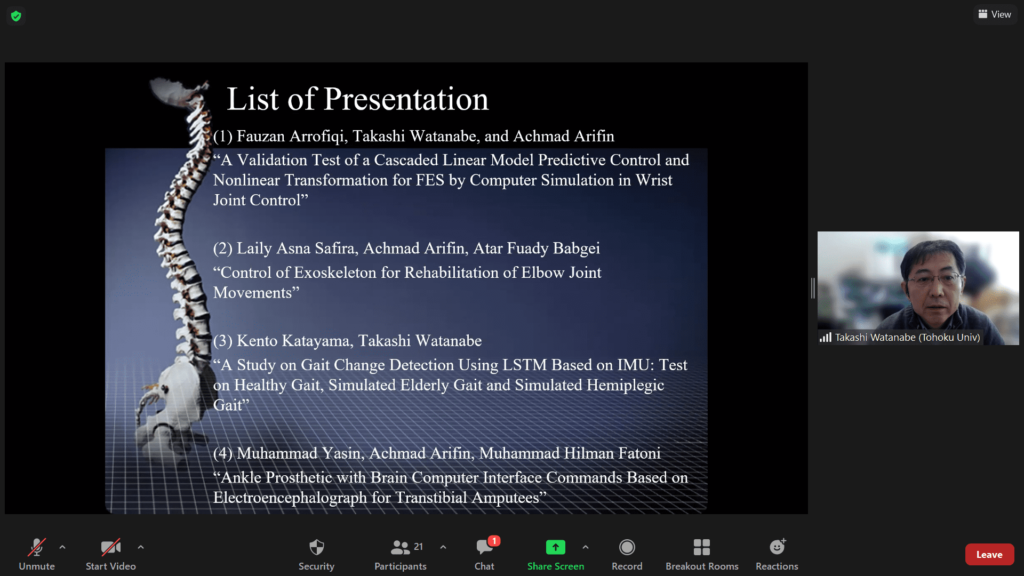1024x576 pixels.
Task: Expand video options arrow beside Start Video
Action: point(140,547)
